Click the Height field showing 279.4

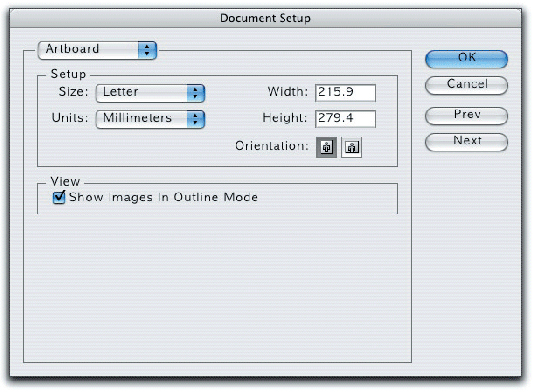[x=345, y=119]
